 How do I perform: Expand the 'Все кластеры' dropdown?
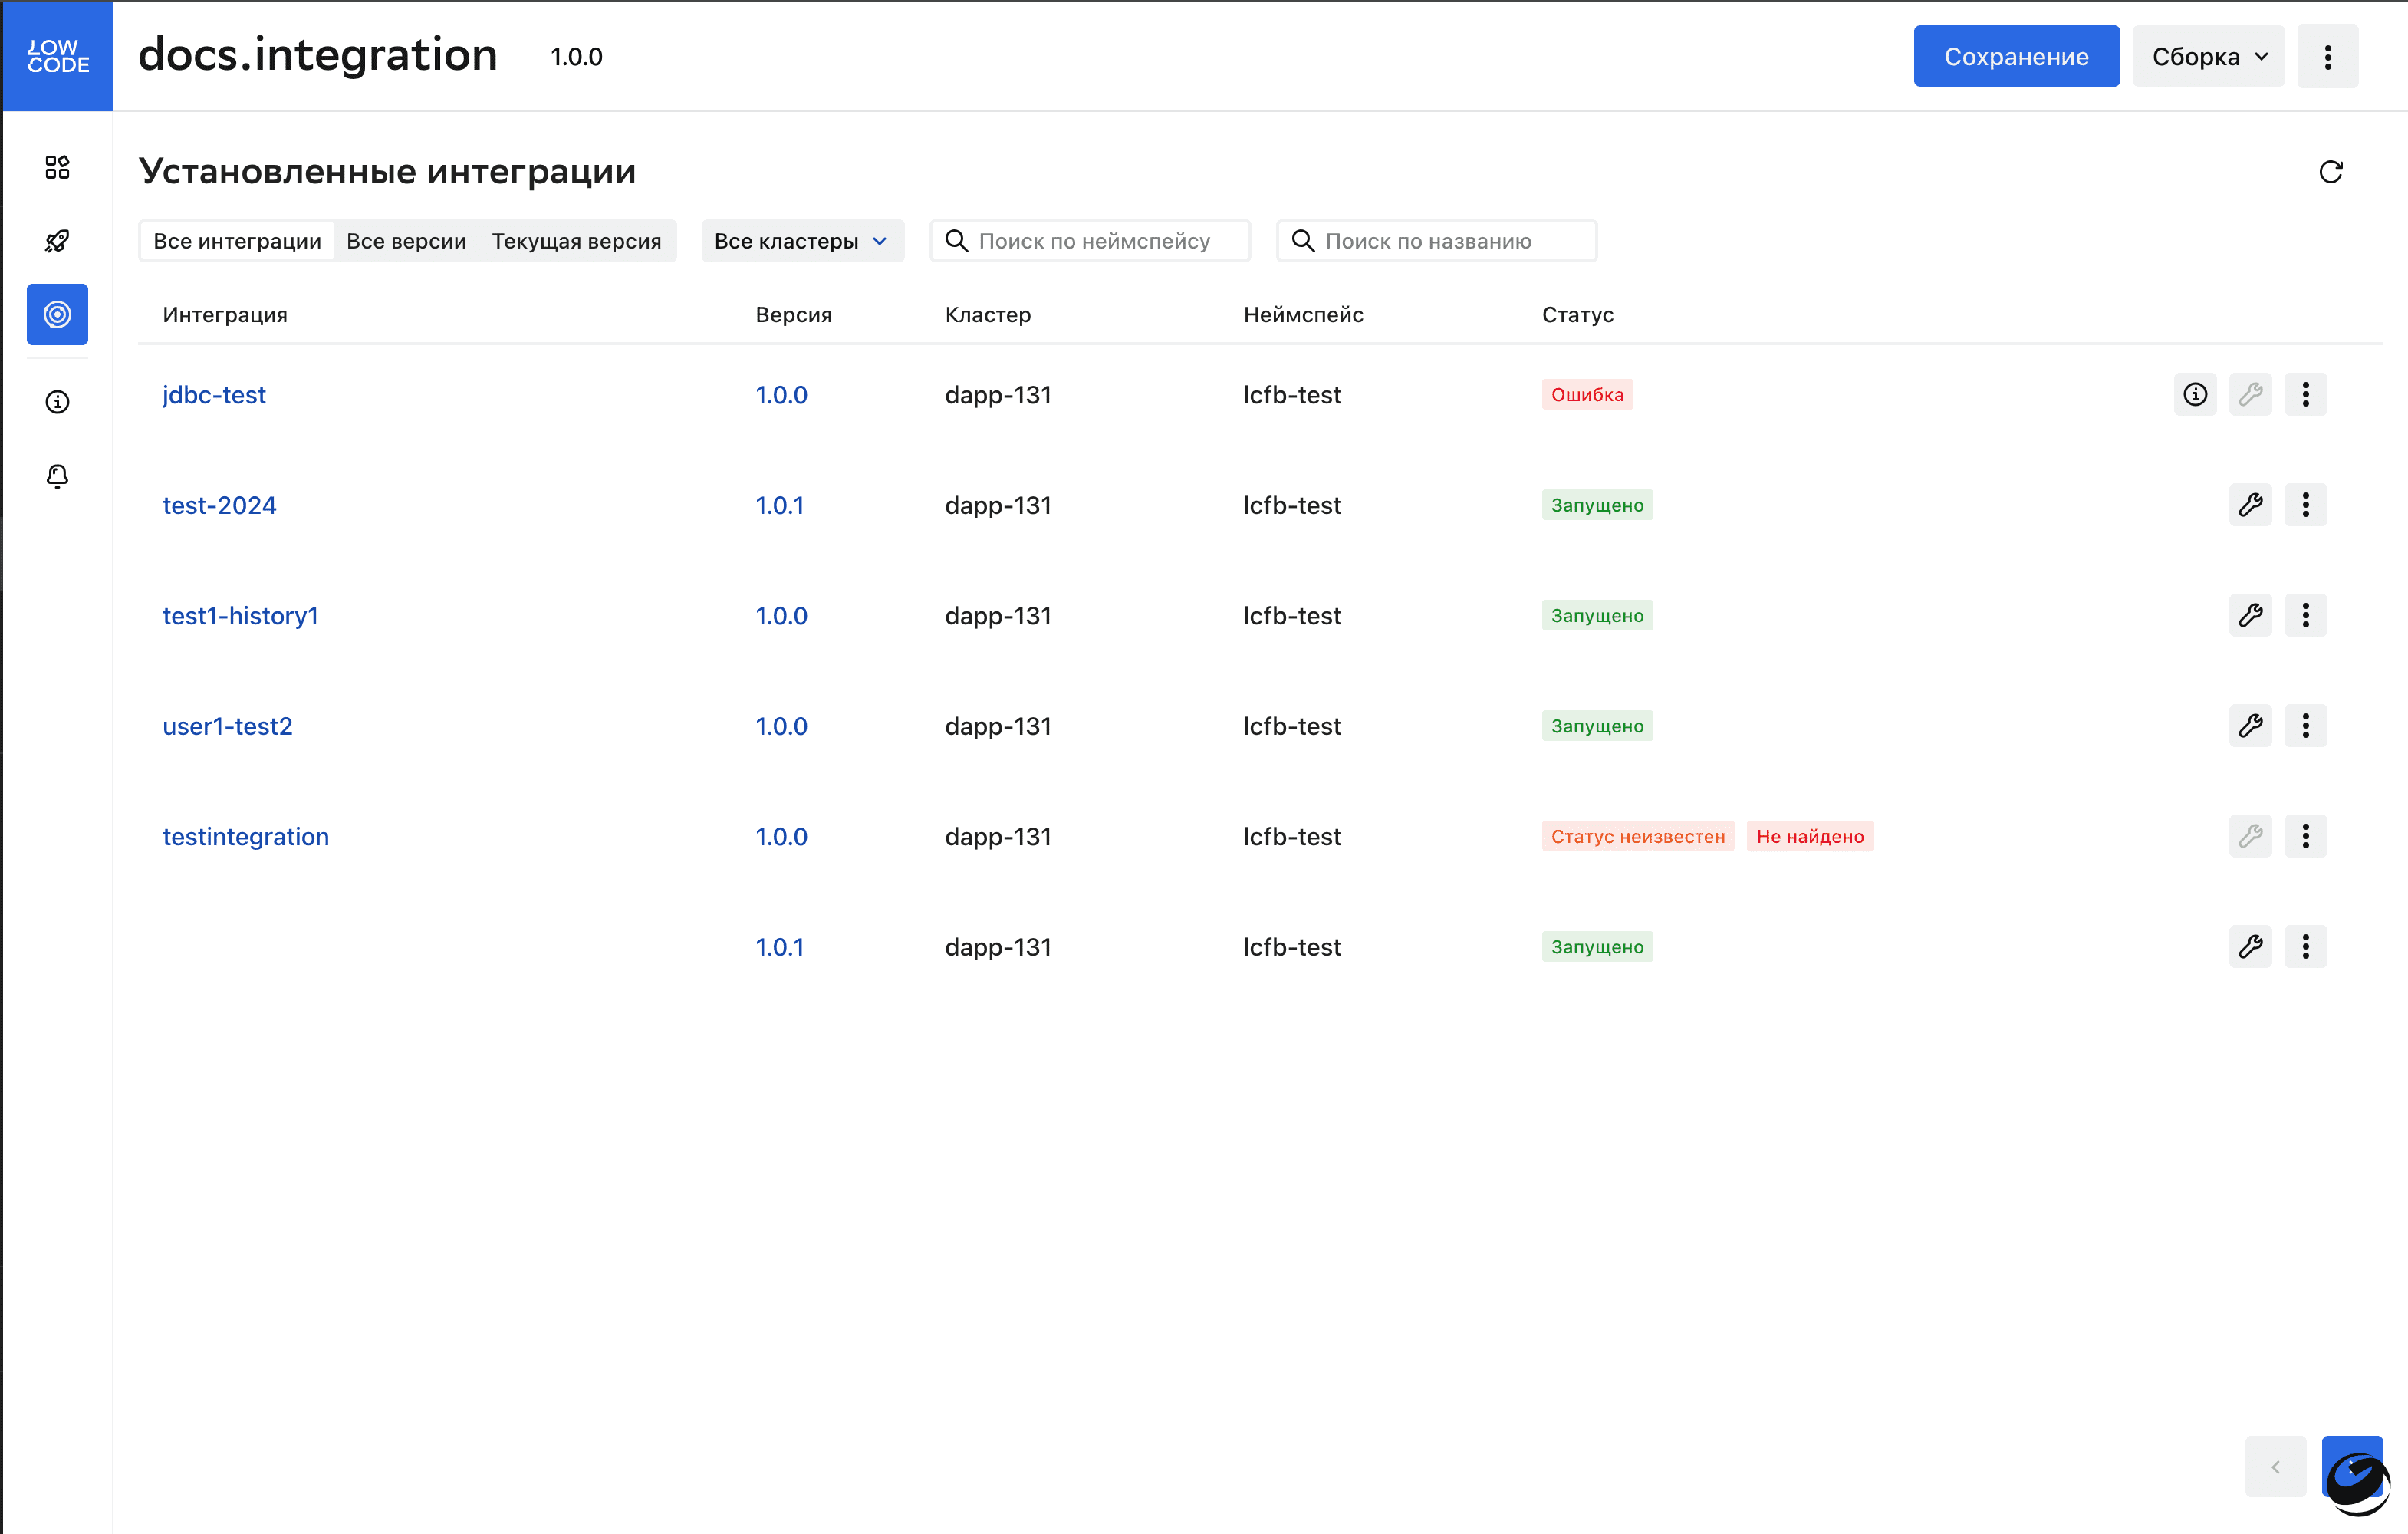click(x=802, y=241)
